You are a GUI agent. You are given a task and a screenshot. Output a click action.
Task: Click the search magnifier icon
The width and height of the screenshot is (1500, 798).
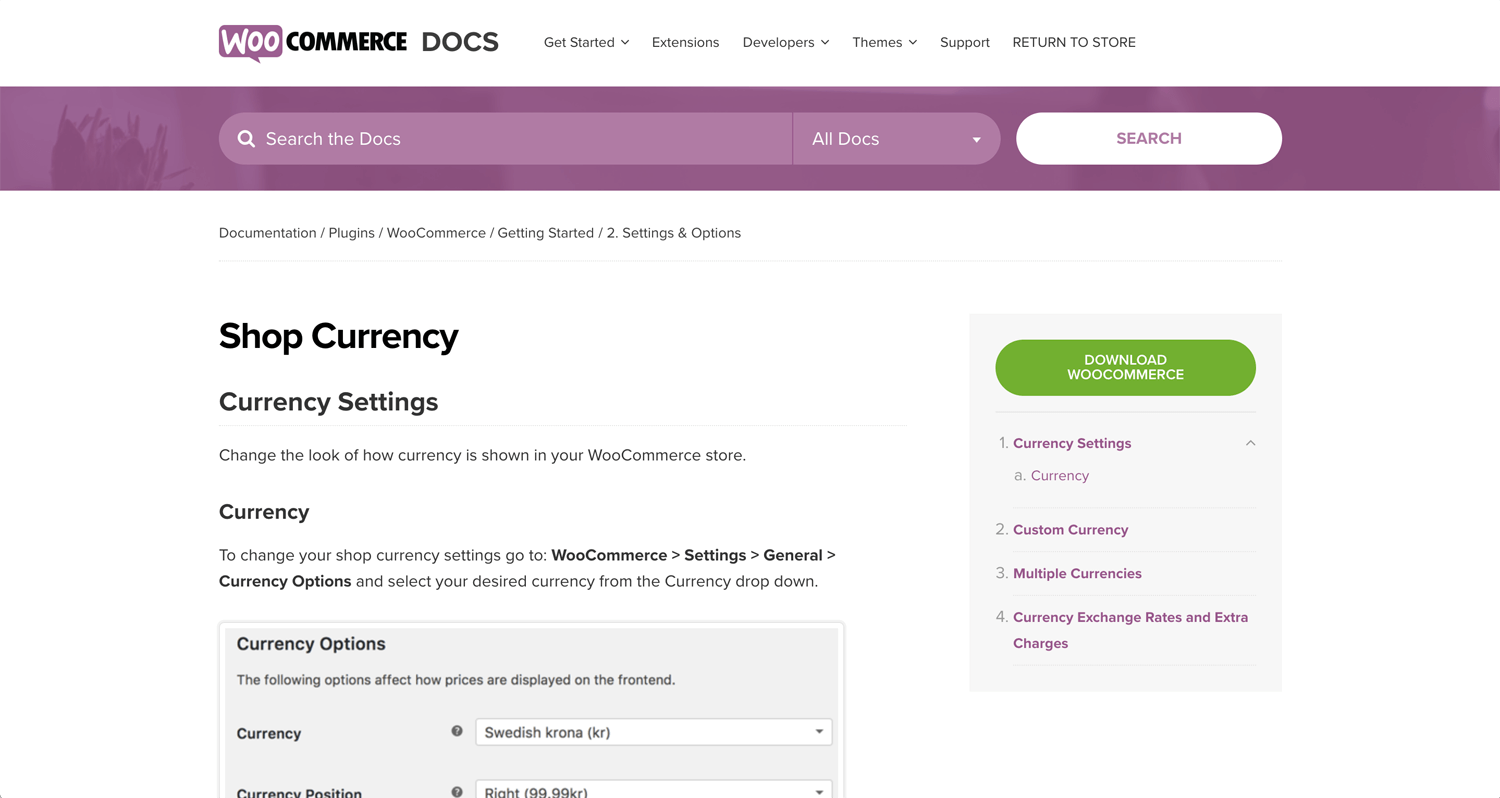click(246, 139)
